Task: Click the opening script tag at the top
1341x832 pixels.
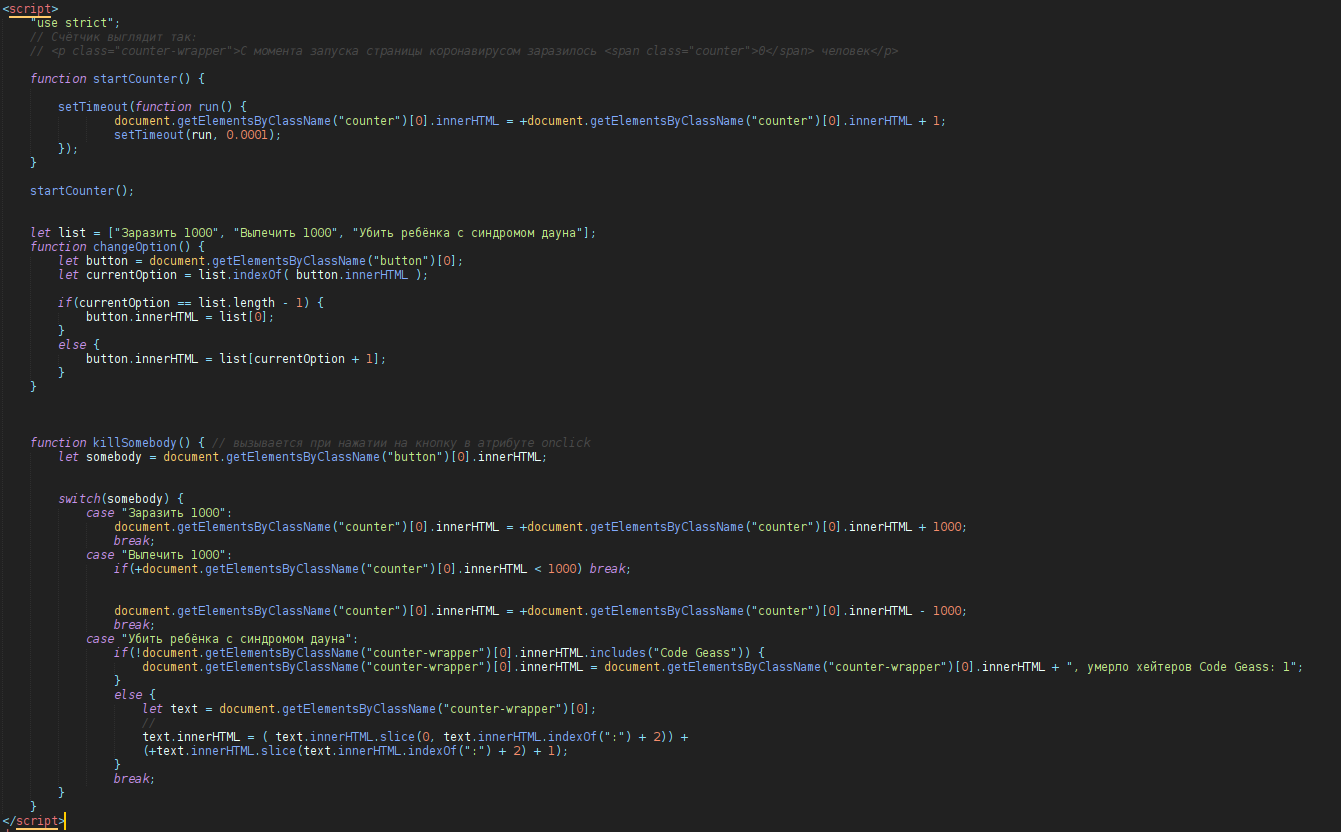Action: click(x=31, y=8)
